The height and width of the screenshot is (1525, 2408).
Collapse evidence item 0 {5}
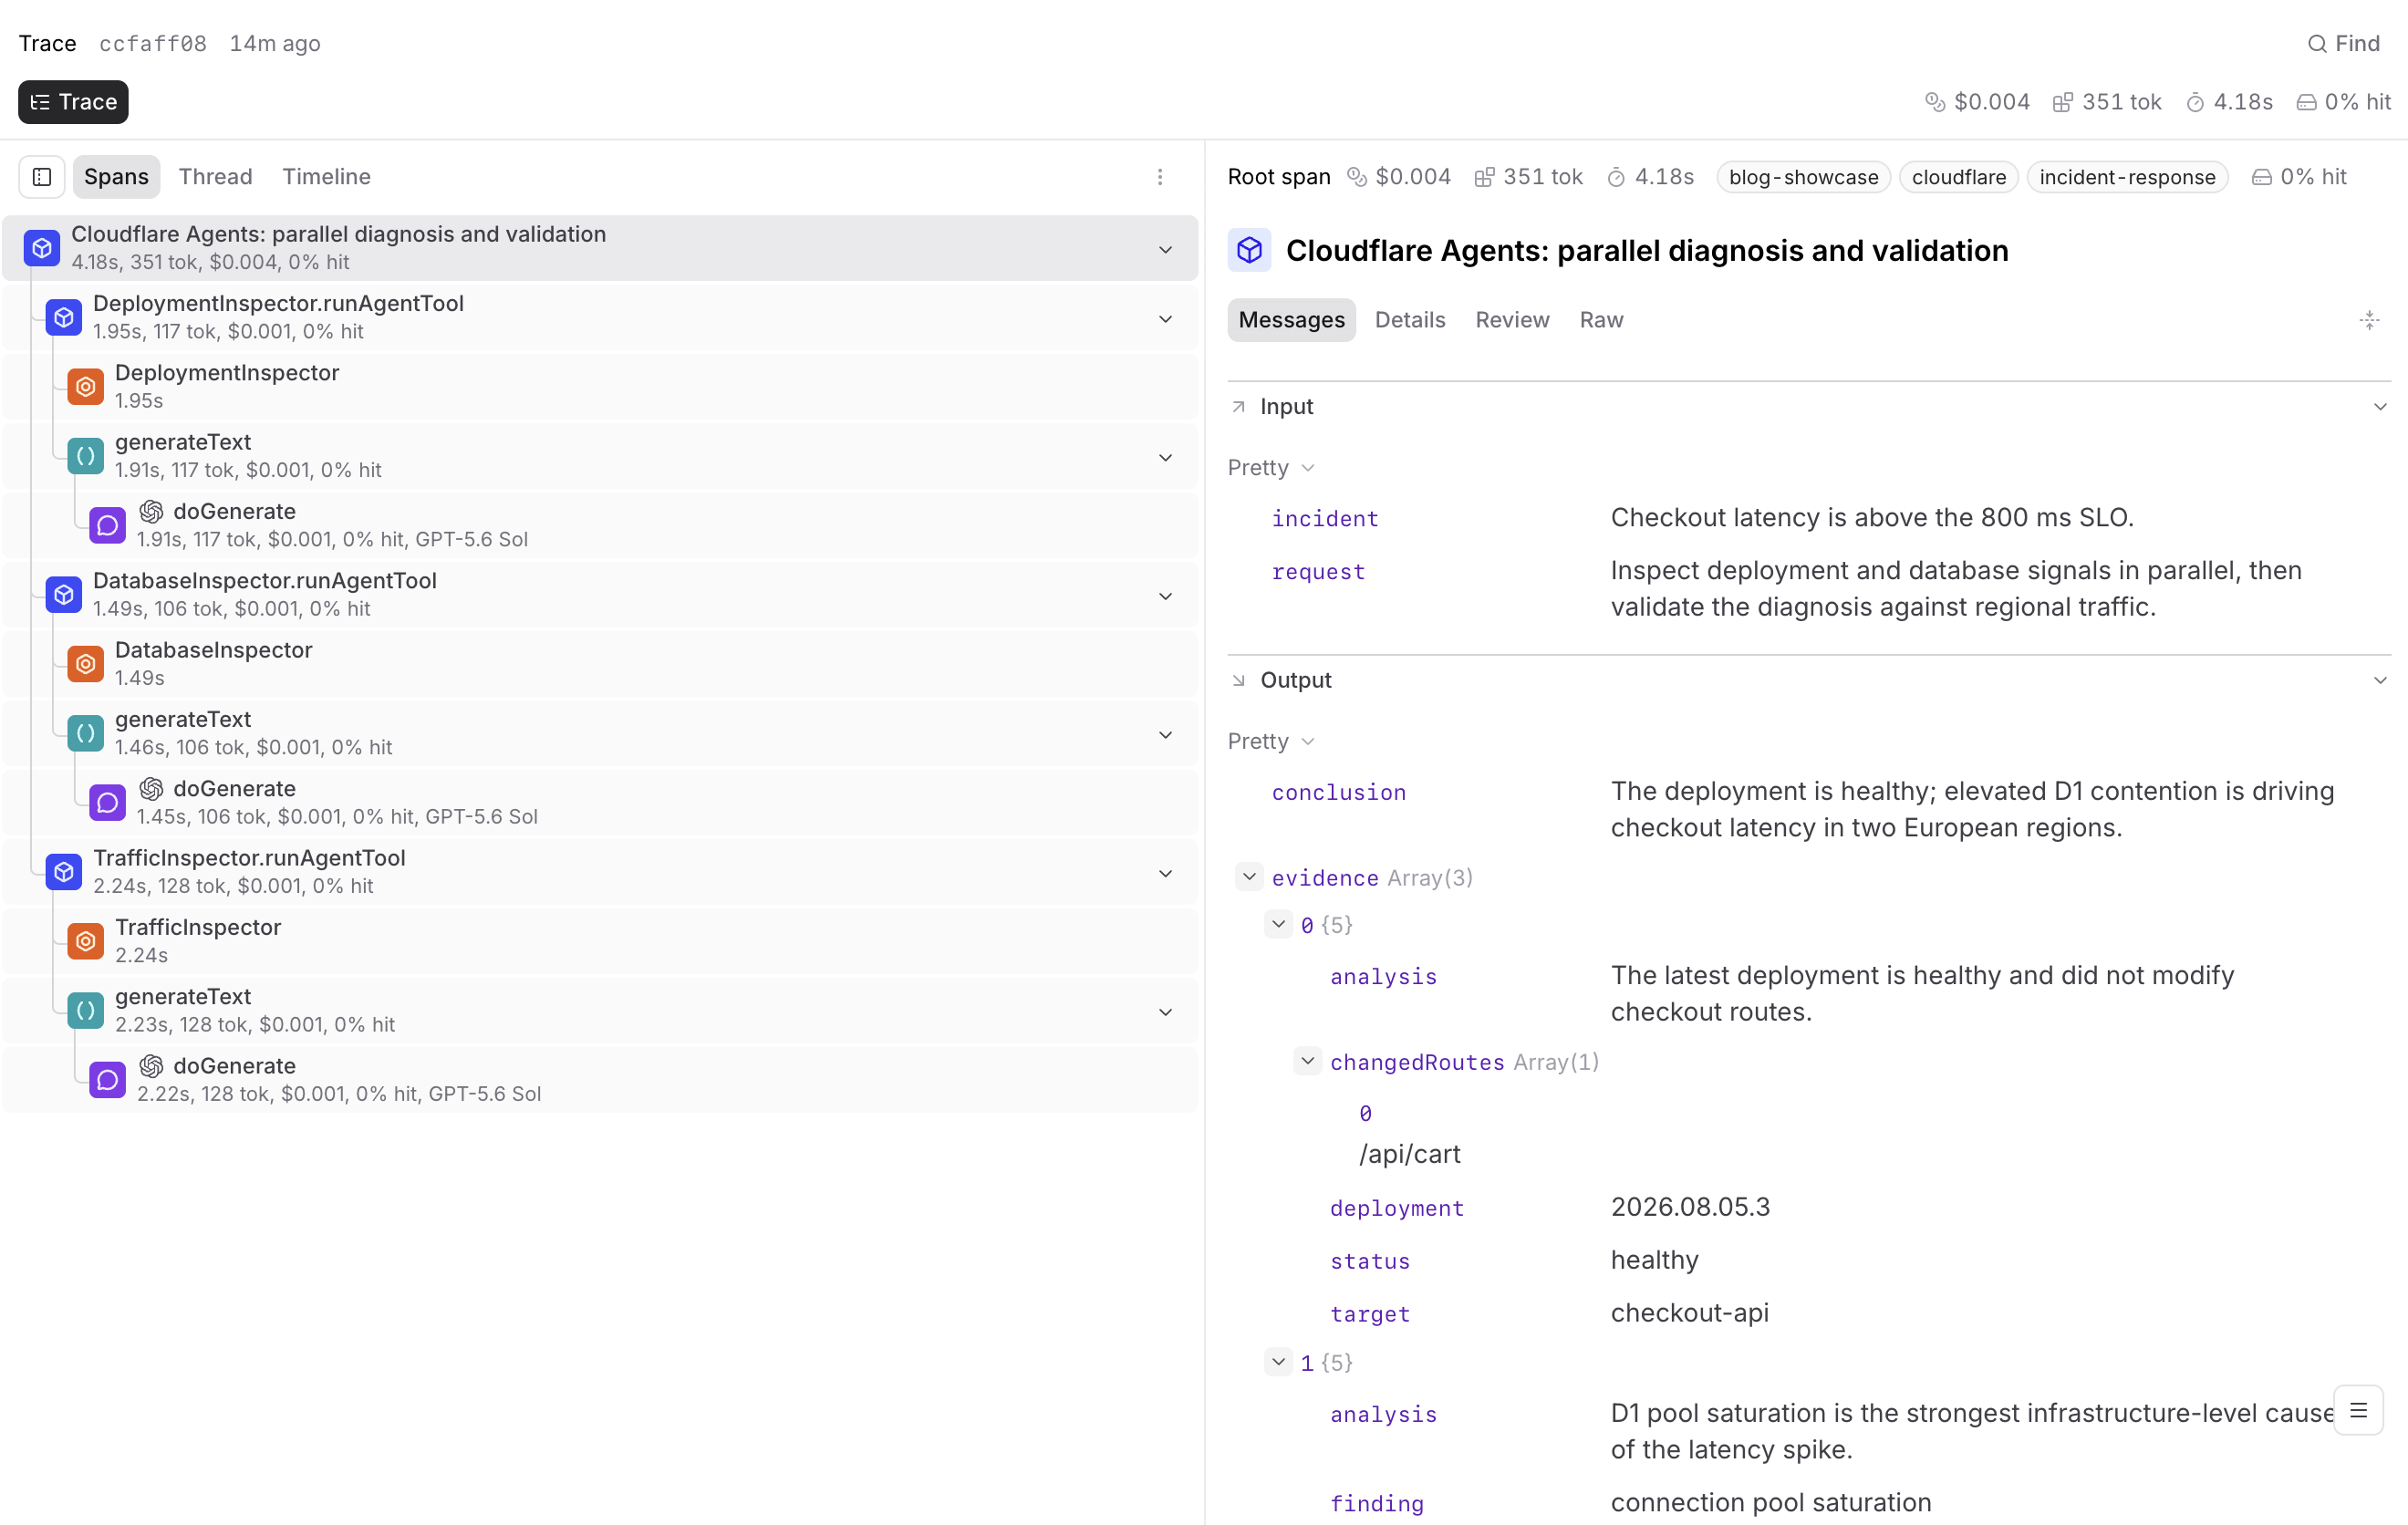click(x=1279, y=924)
